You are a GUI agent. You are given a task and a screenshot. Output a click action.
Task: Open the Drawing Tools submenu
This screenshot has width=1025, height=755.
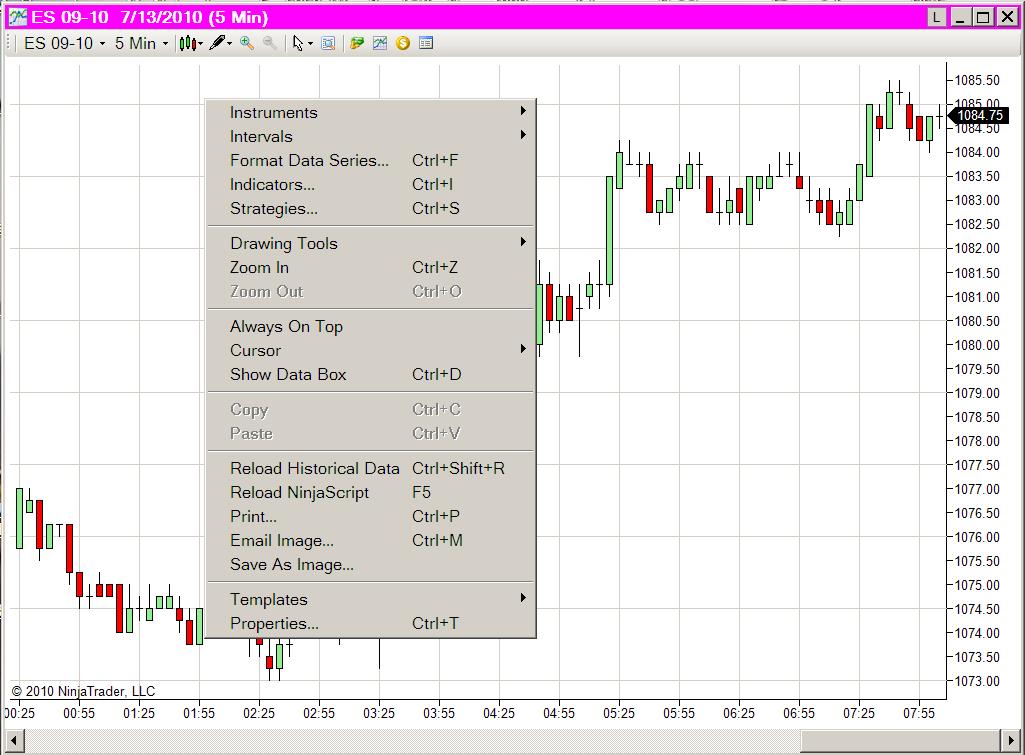click(371, 243)
